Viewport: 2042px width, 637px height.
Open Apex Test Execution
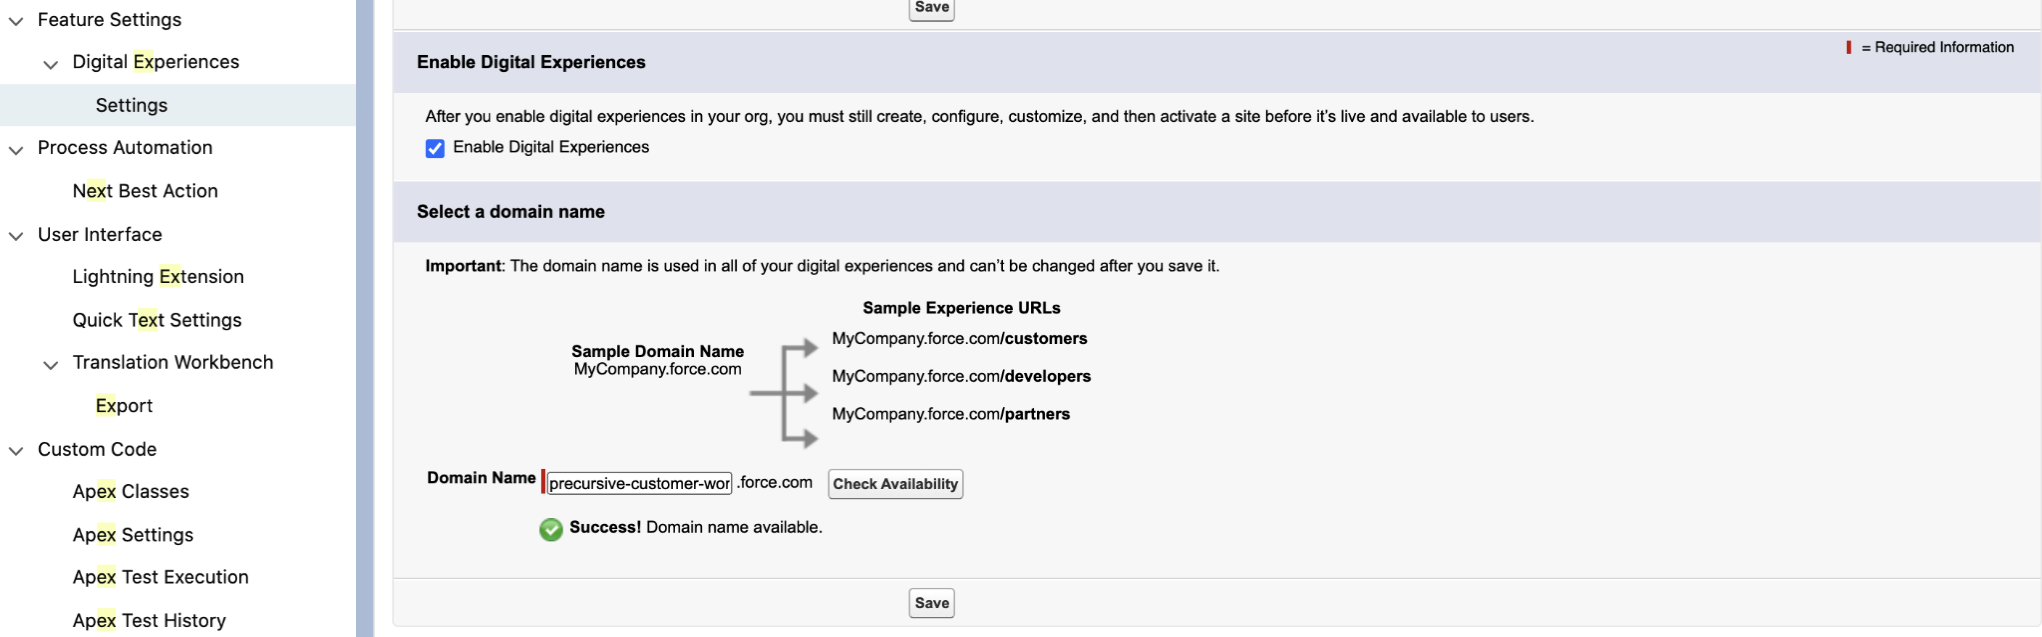pos(160,577)
